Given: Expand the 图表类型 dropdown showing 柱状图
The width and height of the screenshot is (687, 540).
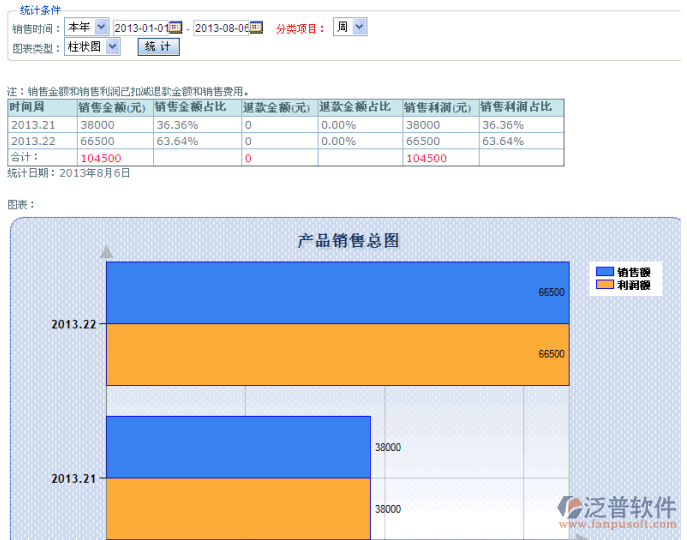Looking at the screenshot, I should 92,46.
